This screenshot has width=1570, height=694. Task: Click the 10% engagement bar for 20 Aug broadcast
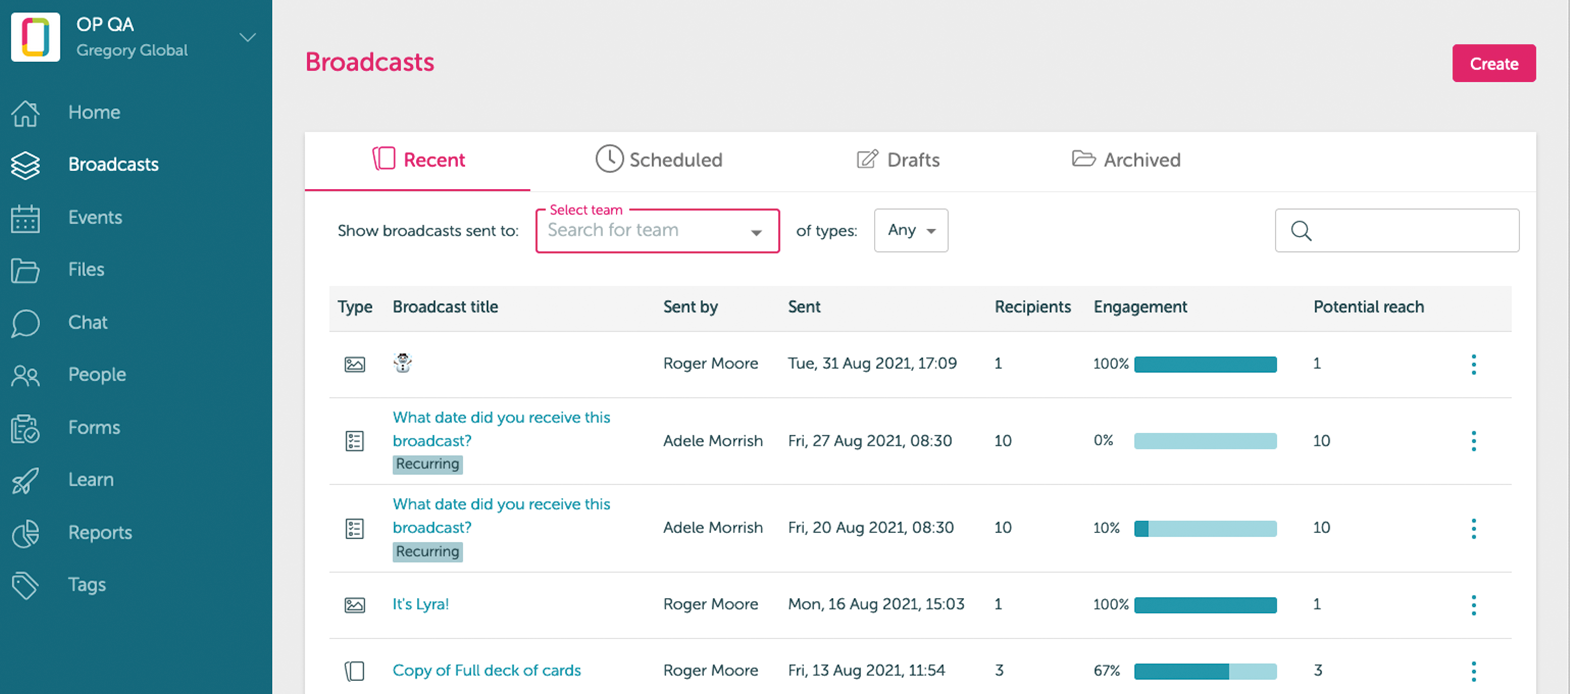[x=1205, y=528]
